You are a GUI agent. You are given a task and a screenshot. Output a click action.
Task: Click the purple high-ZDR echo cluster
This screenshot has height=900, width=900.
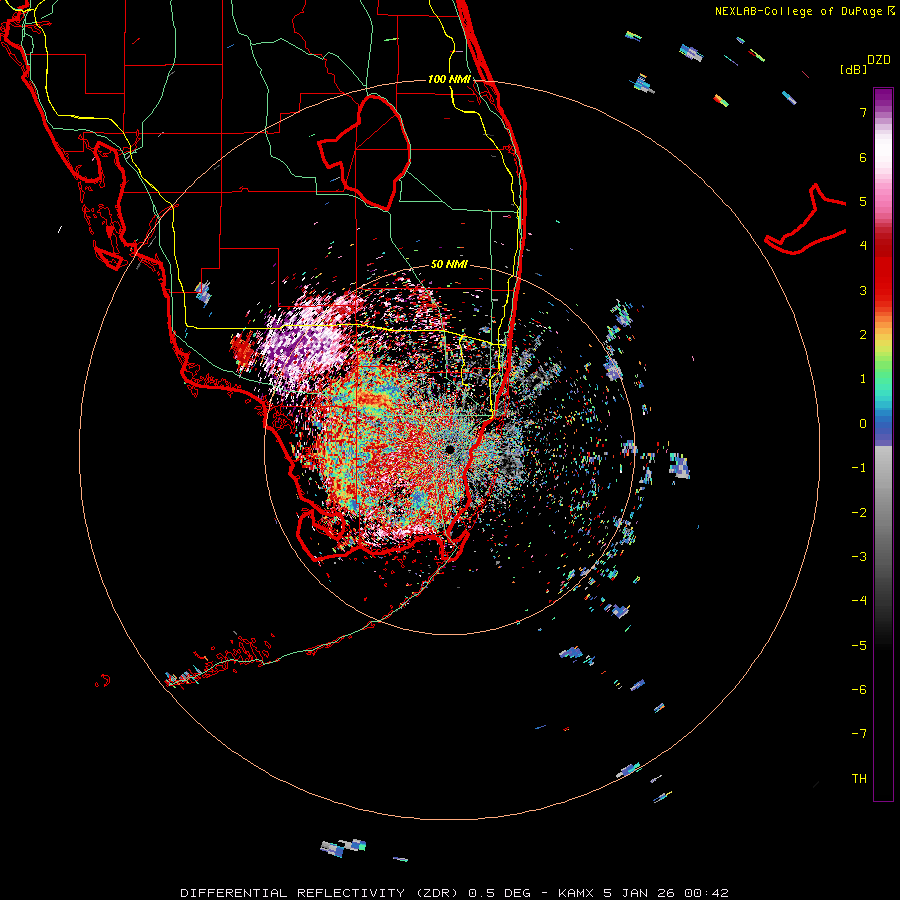[x=303, y=346]
